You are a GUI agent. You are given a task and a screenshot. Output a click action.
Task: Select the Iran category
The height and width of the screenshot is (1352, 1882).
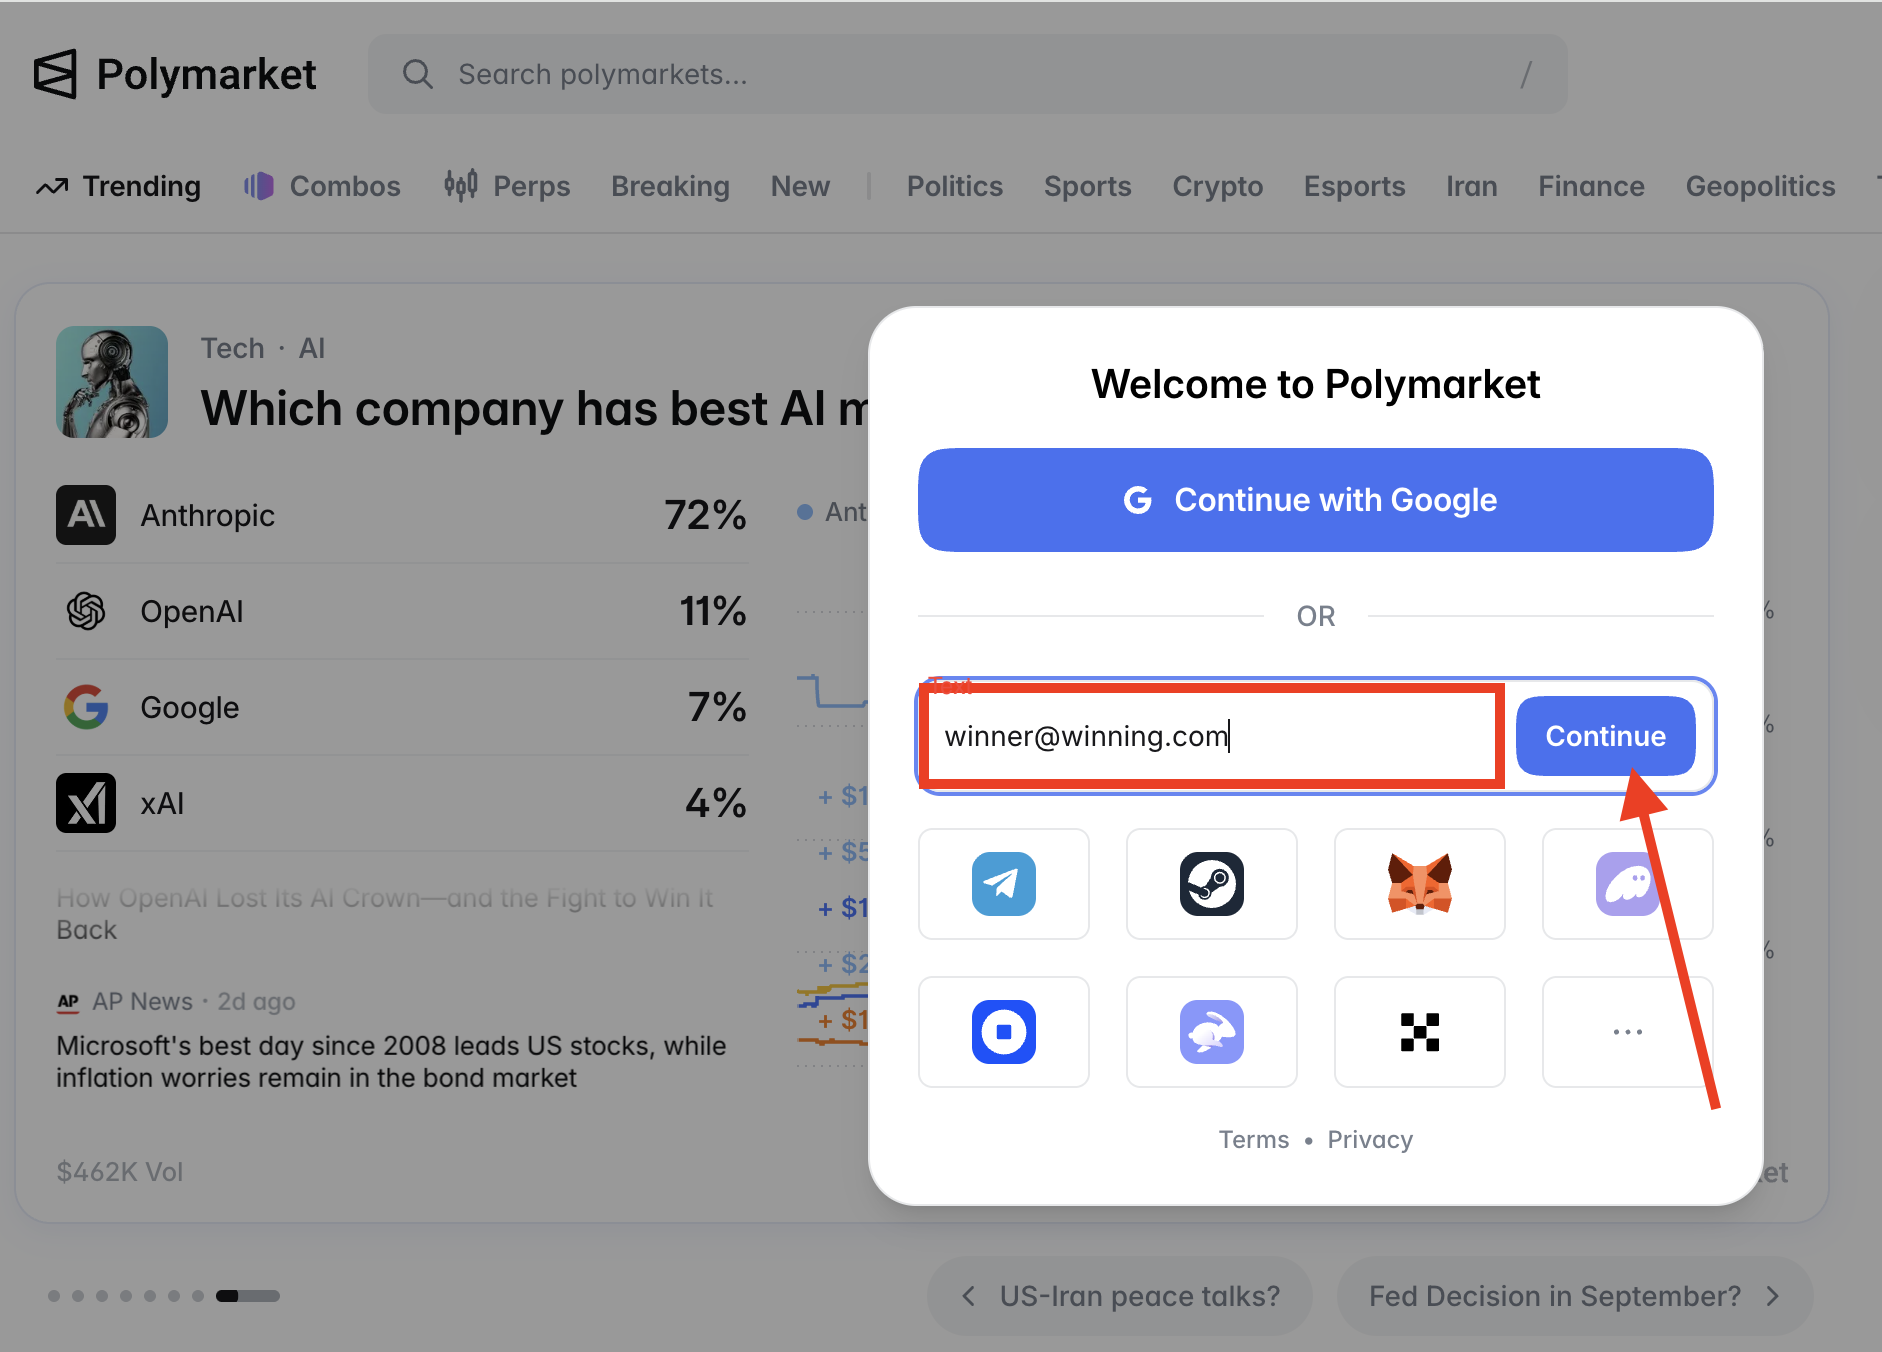(1472, 186)
